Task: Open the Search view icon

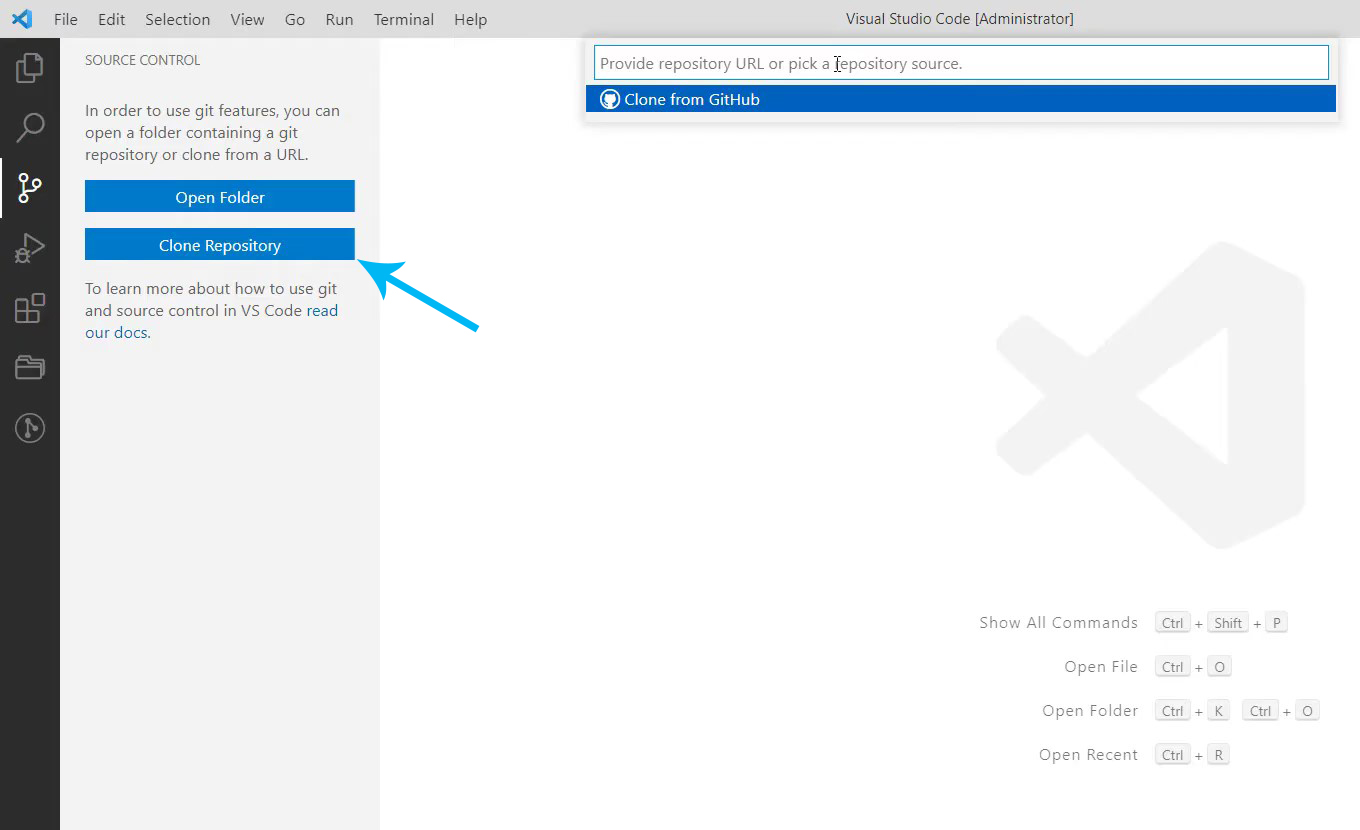Action: (30, 127)
